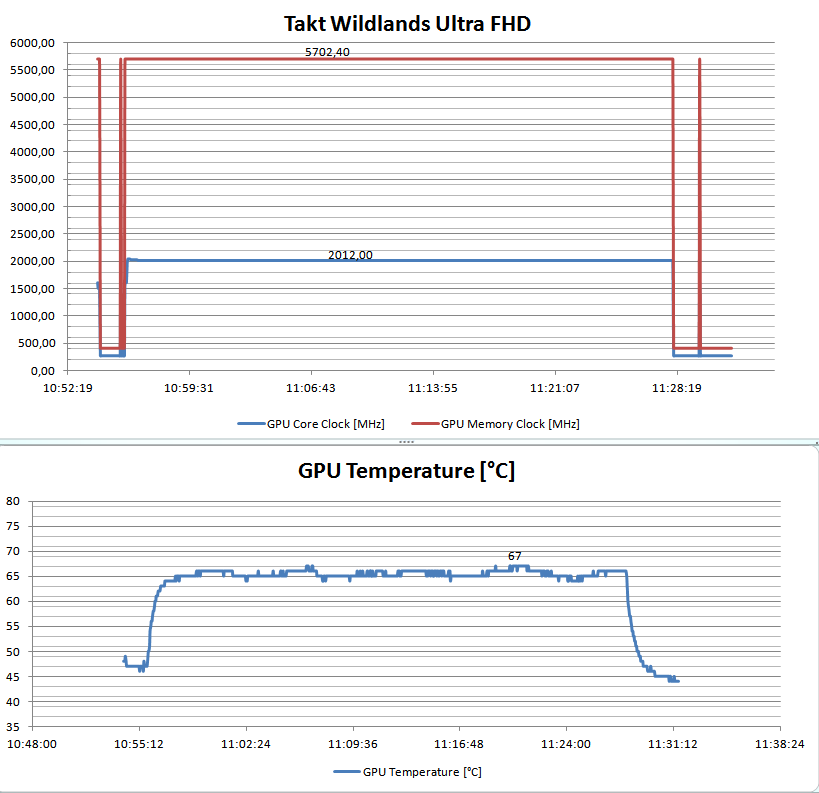Image resolution: width=819 pixels, height=793 pixels.
Task: Click the 50 temperature axis label
Action: point(13,652)
